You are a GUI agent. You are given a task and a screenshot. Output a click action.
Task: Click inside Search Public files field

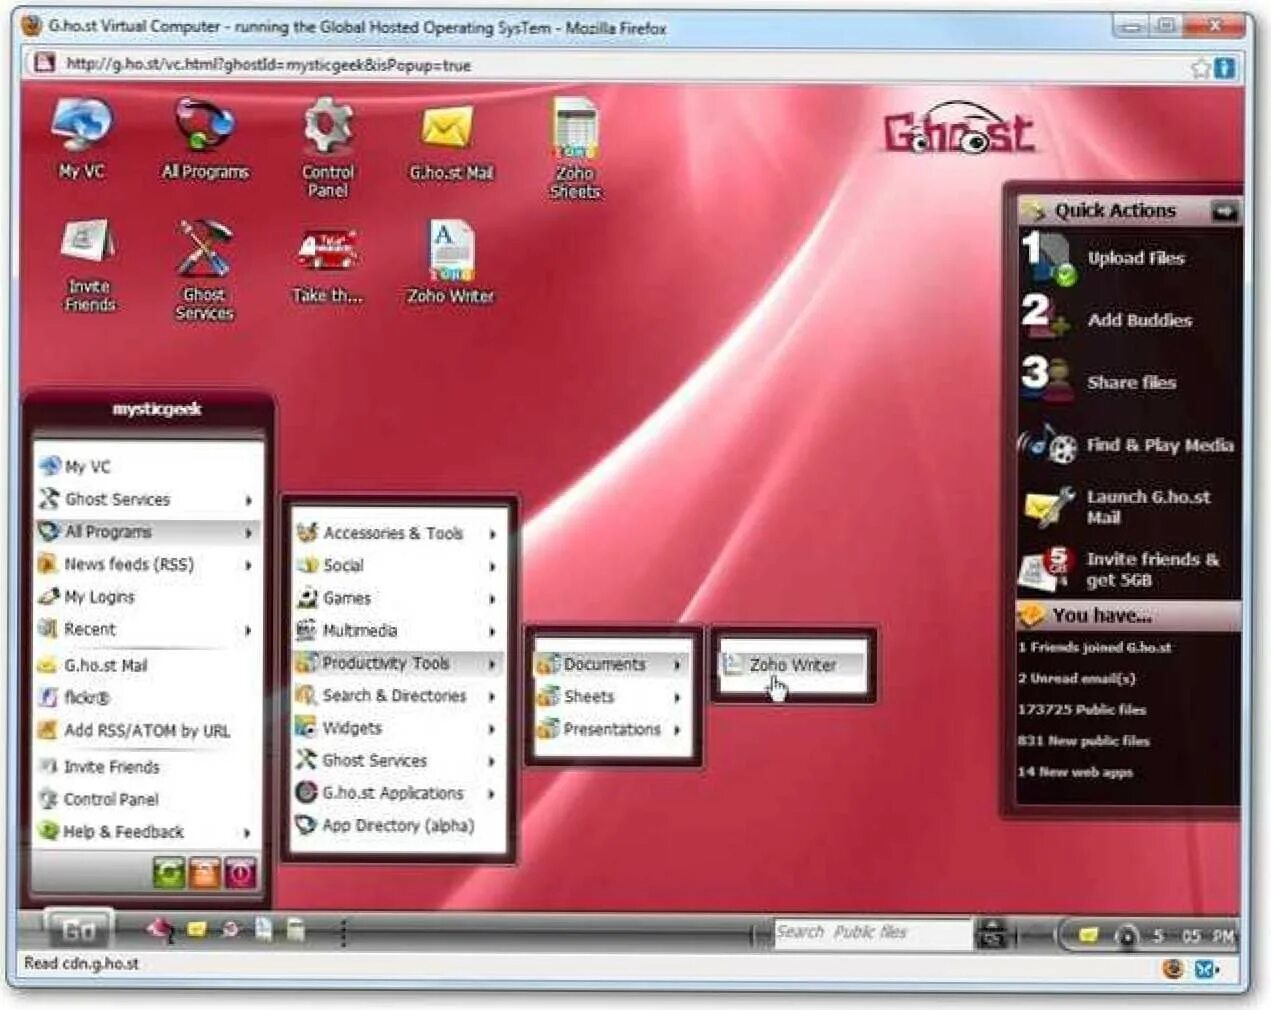click(872, 933)
